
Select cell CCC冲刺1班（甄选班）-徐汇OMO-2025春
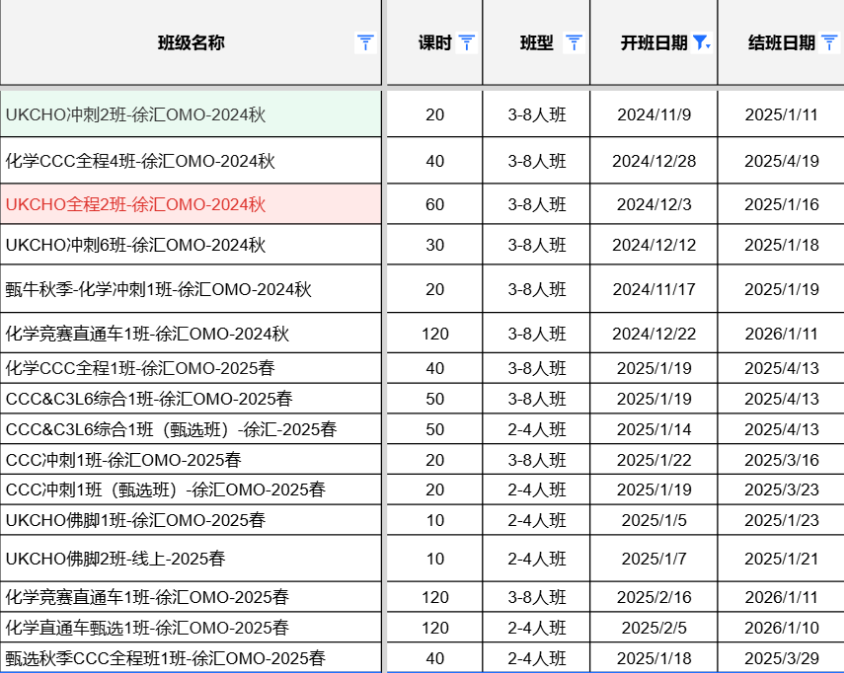click(191, 489)
